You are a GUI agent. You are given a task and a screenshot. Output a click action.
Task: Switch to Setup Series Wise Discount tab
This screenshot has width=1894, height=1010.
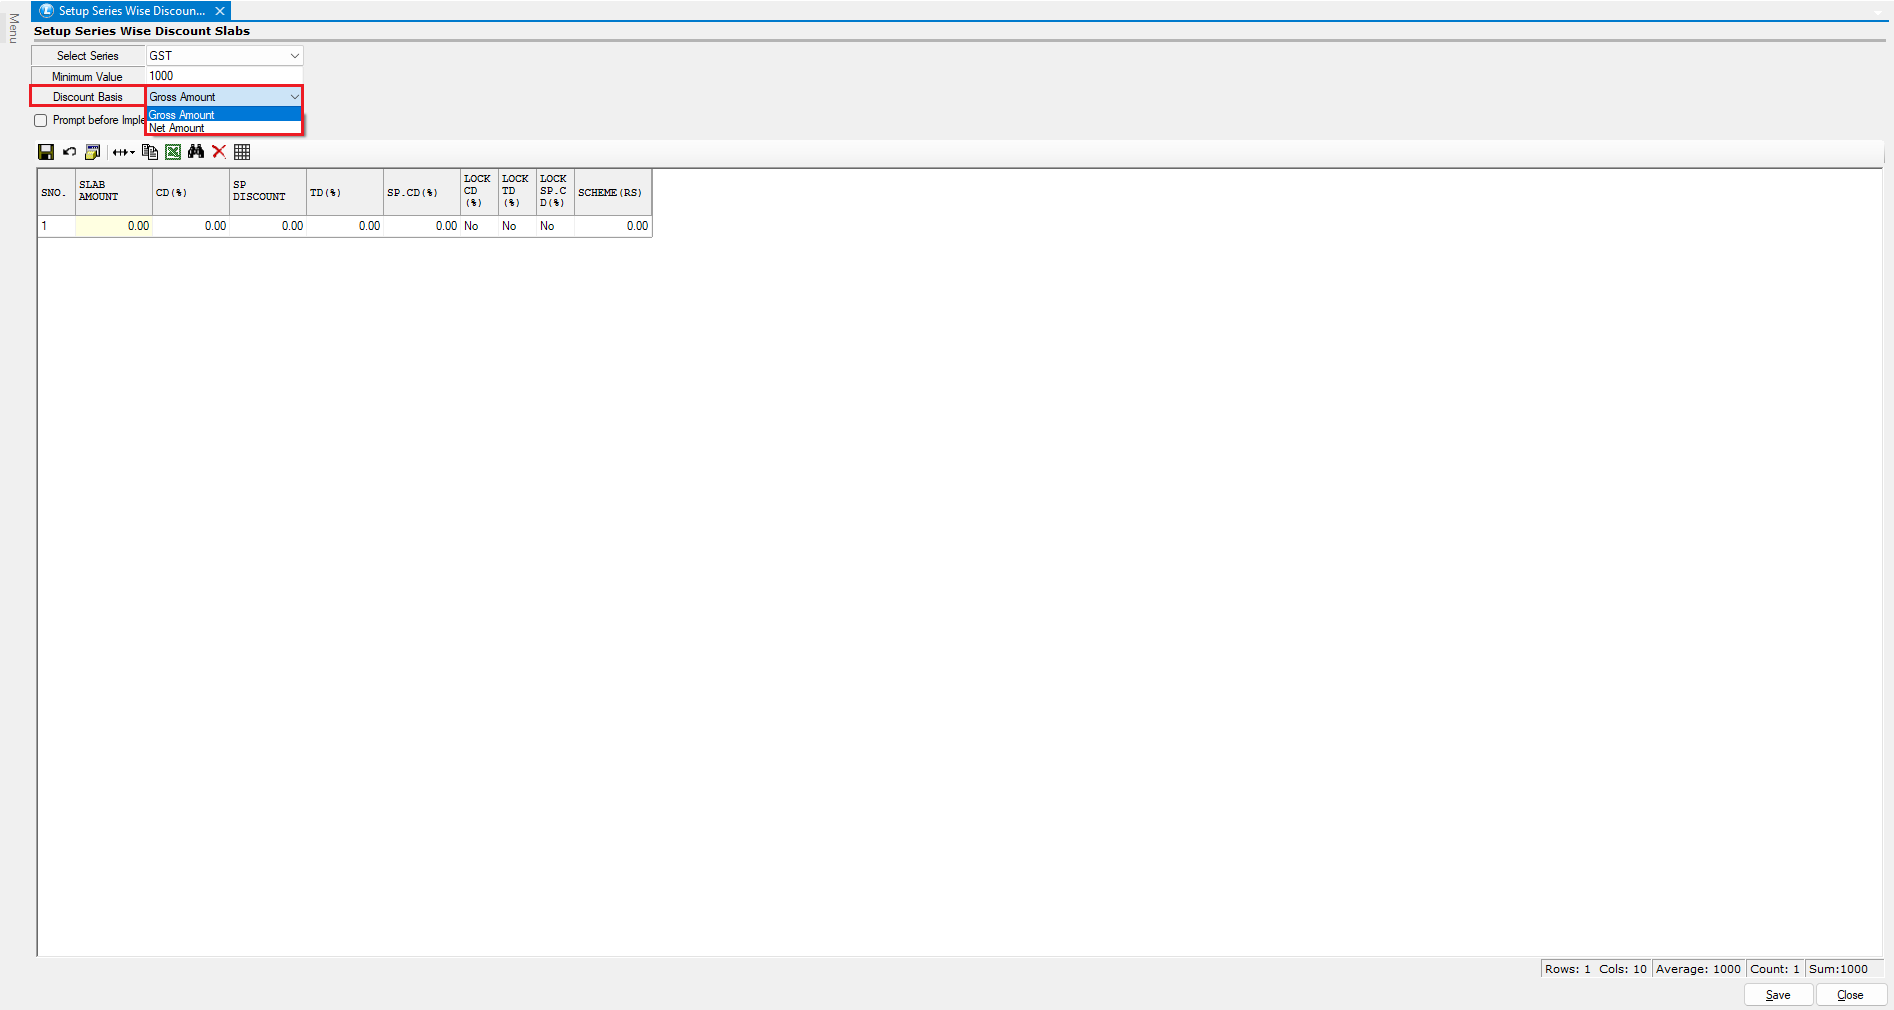coord(130,11)
